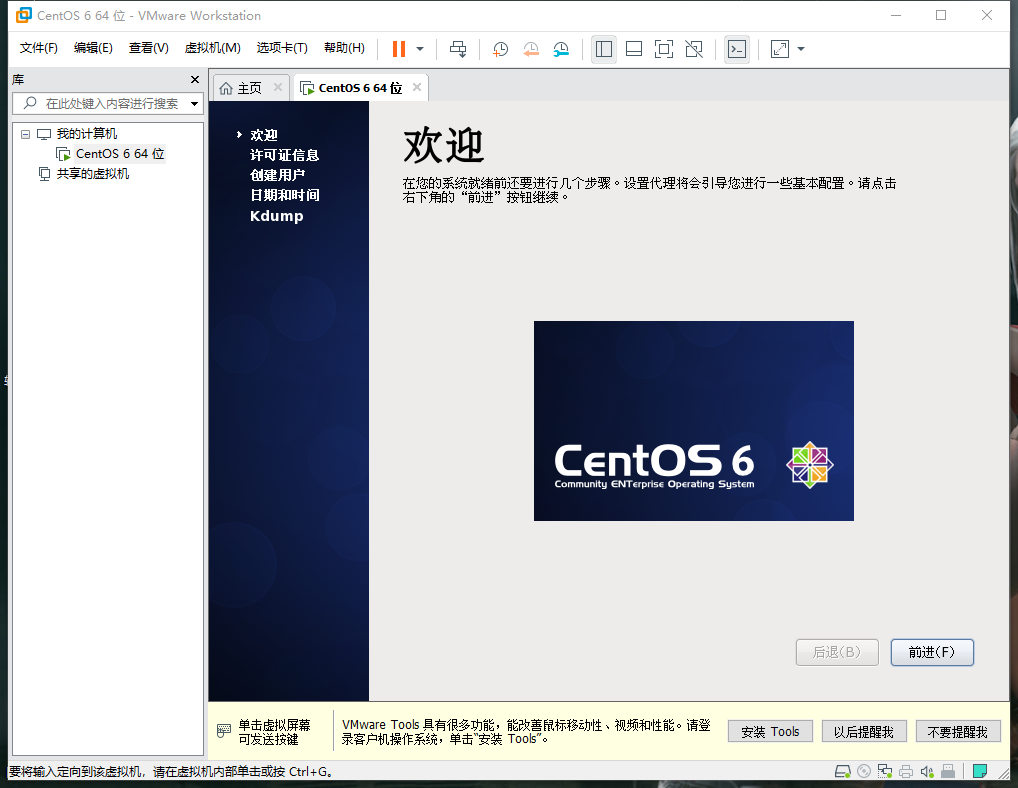Open the 帮助(H) menu
Screen dimensions: 1018x788
coord(344,48)
